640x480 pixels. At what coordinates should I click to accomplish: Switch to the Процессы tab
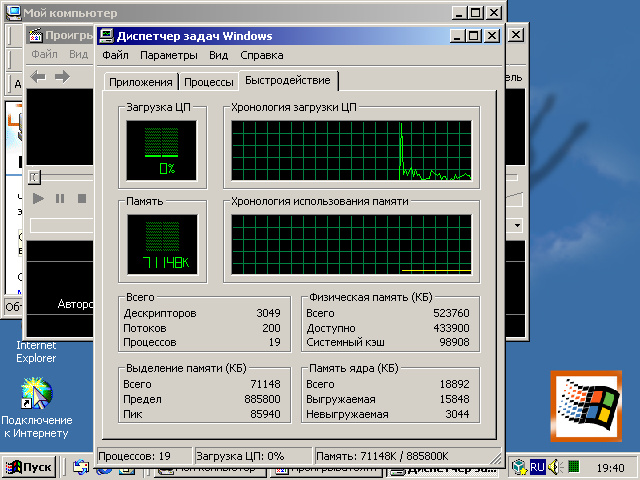click(210, 82)
